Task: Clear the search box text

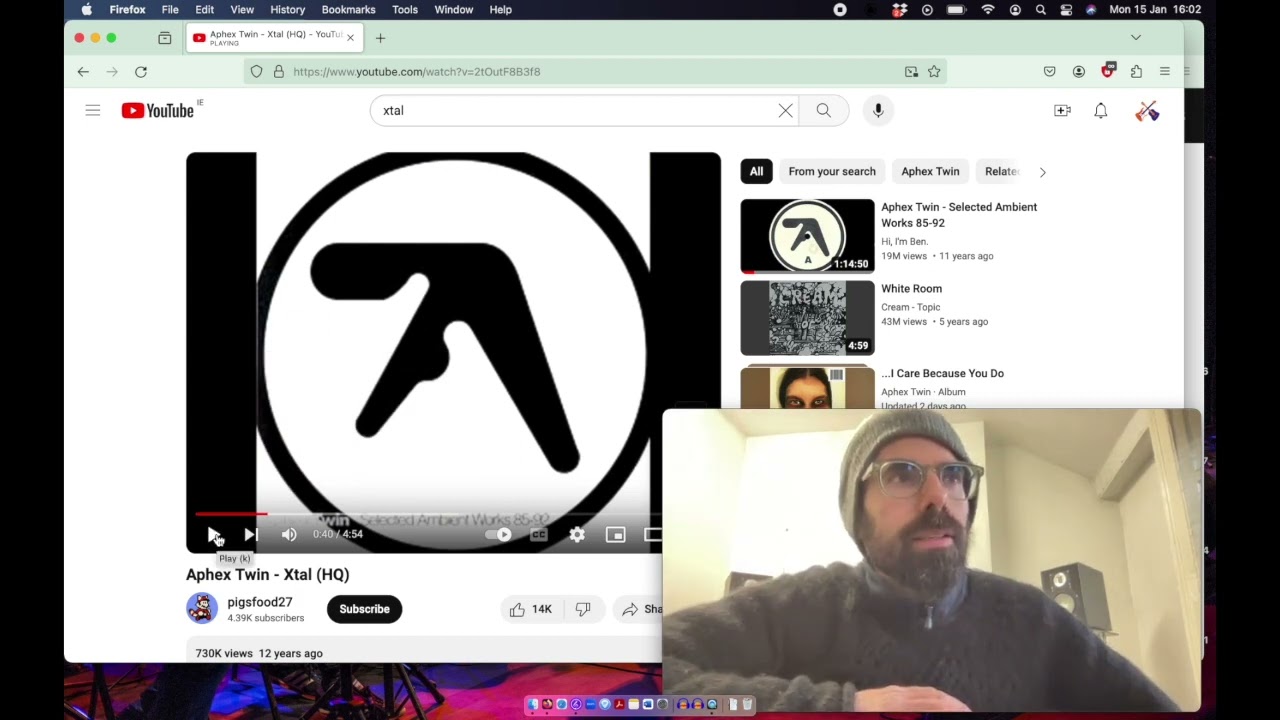Action: (x=786, y=111)
